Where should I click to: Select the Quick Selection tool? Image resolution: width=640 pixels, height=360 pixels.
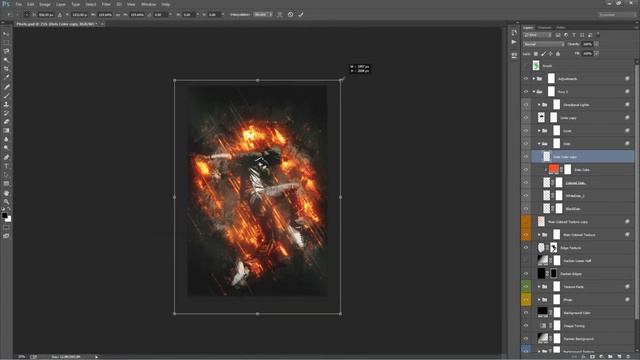click(6, 60)
